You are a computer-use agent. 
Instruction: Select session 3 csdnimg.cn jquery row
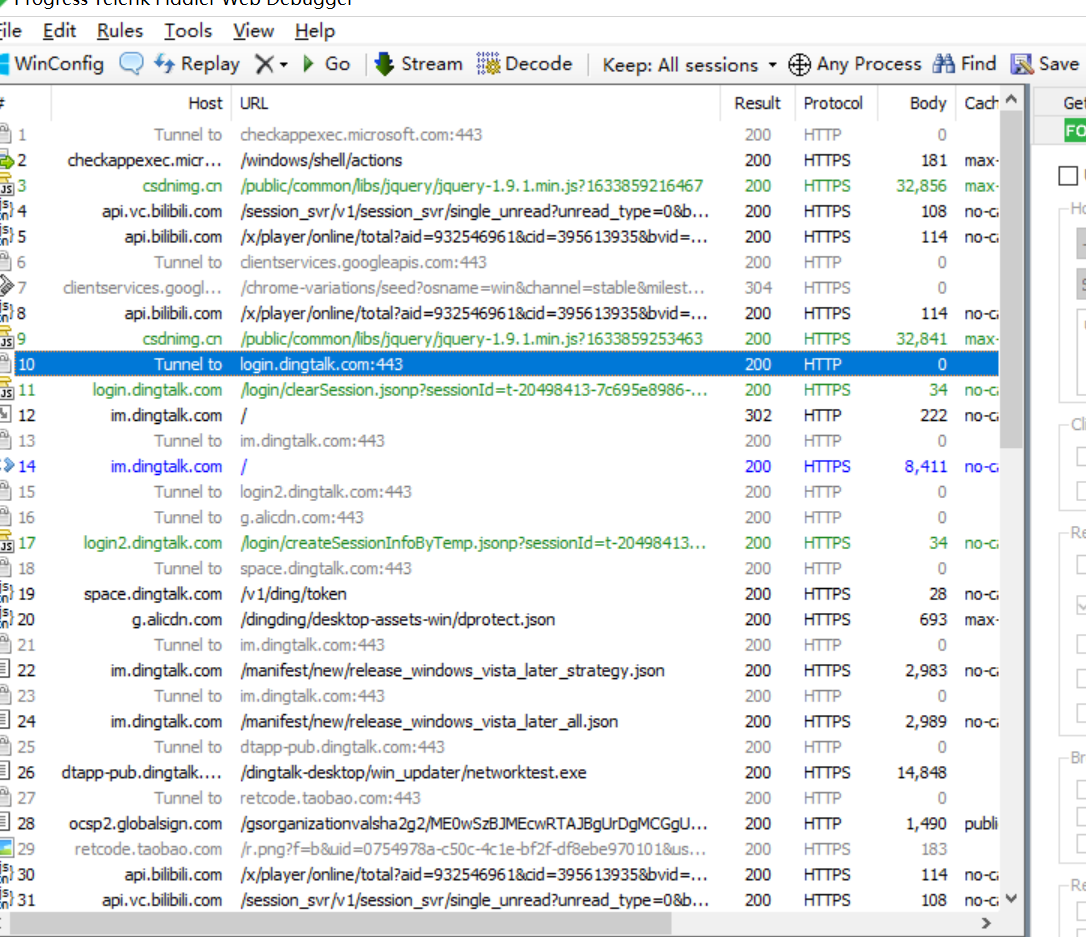coord(499,186)
